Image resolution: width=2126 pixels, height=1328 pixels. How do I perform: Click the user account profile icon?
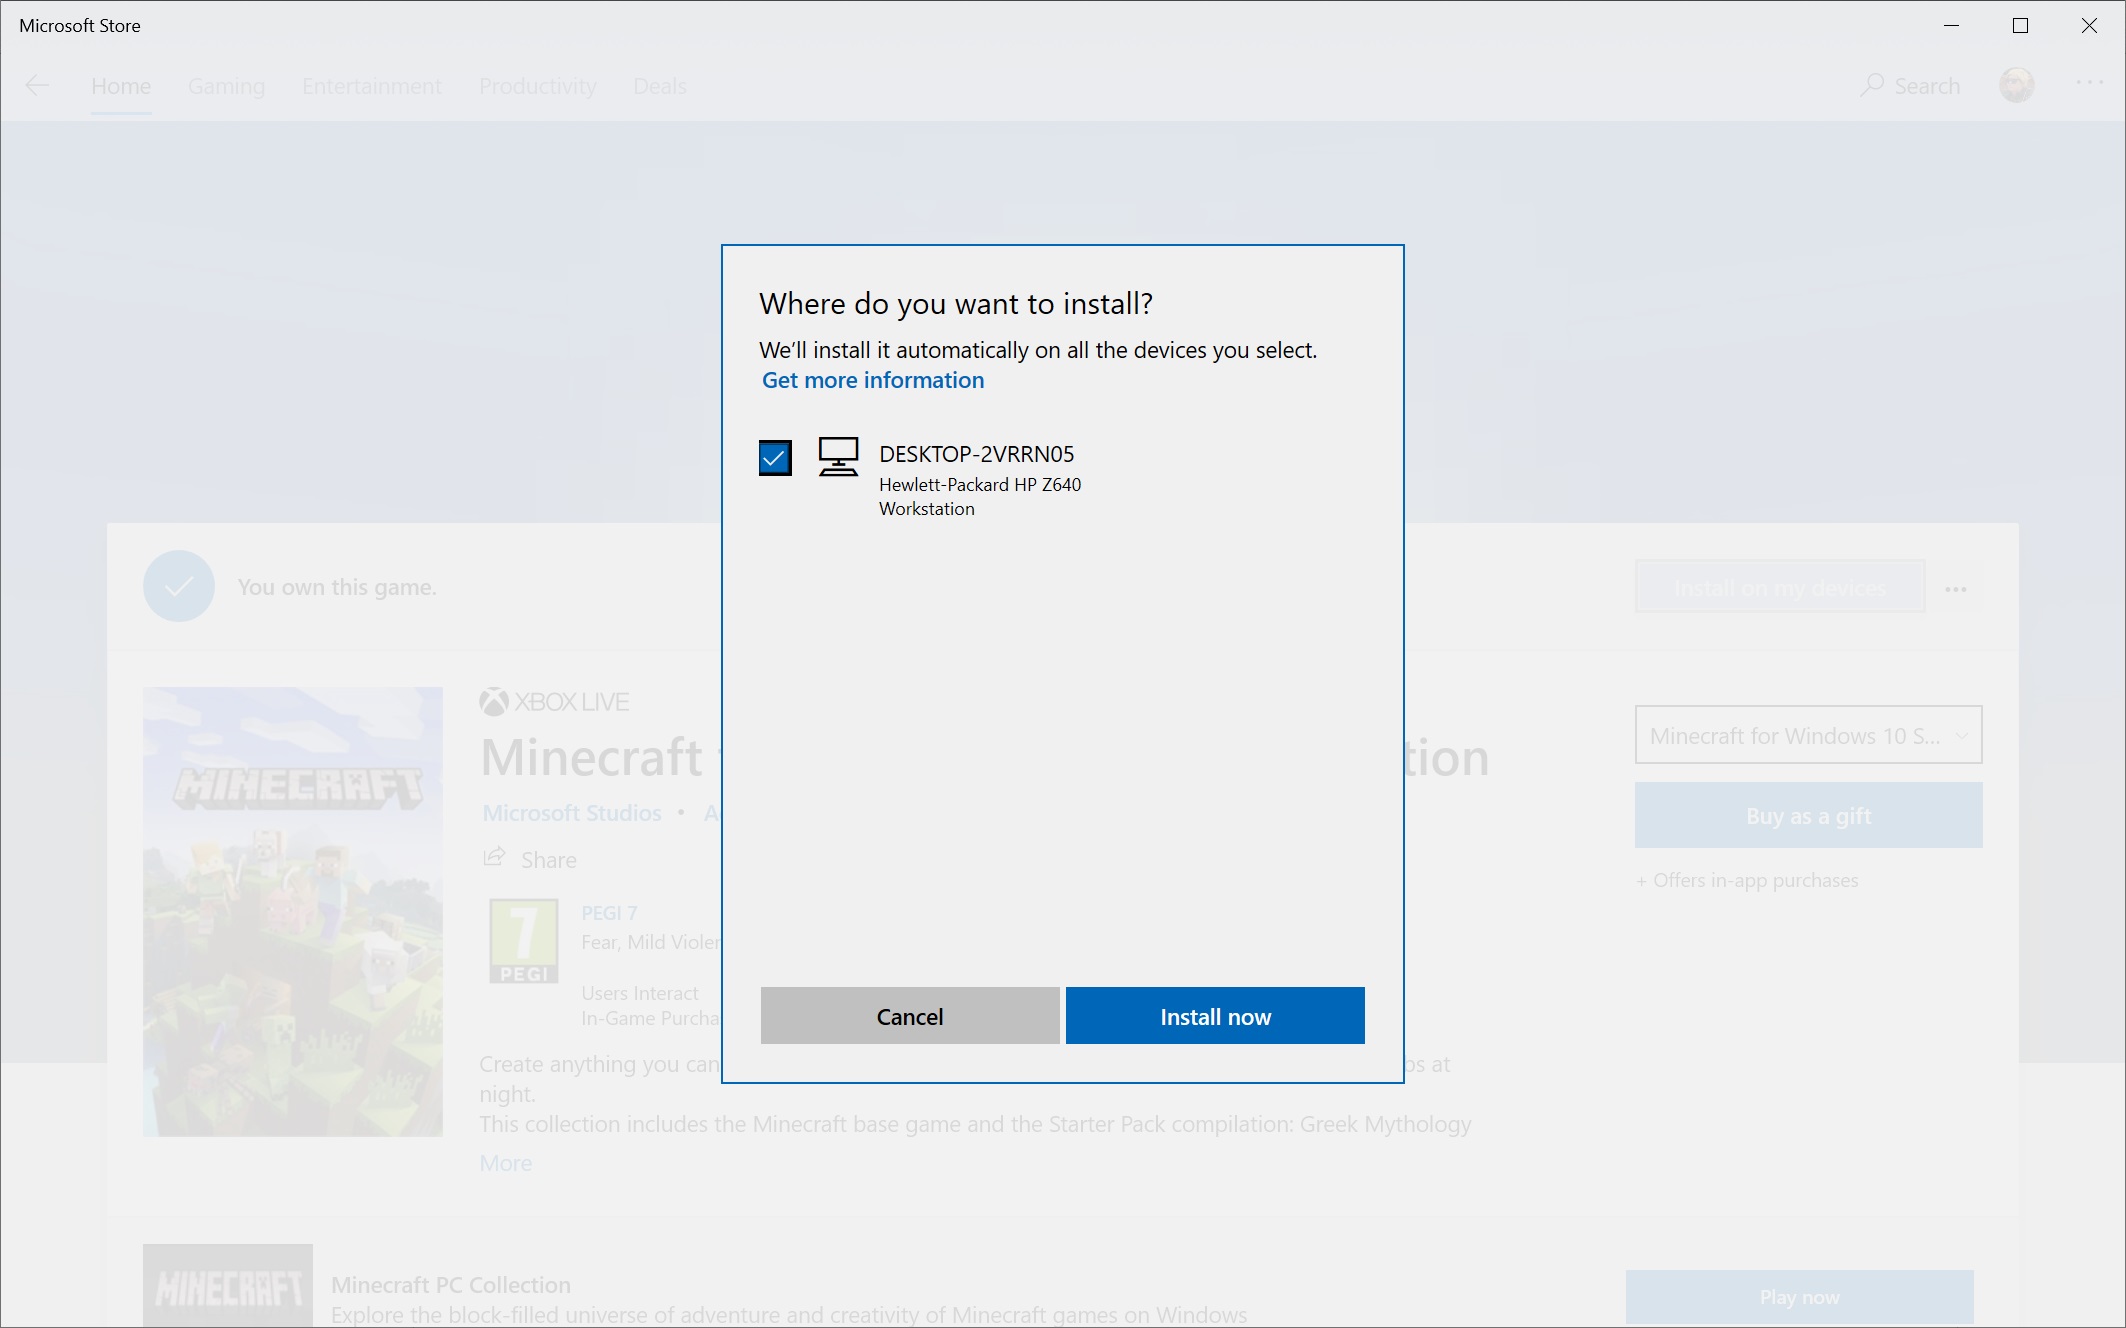(2016, 84)
